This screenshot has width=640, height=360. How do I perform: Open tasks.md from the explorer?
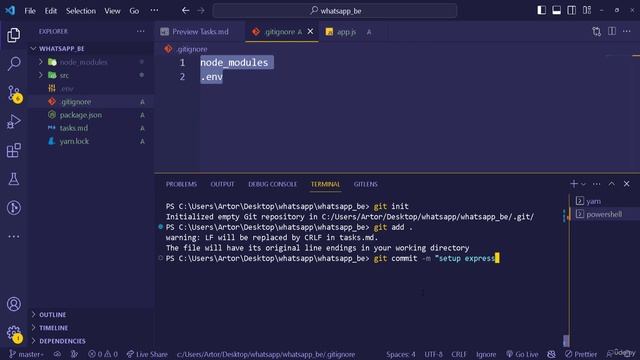click(73, 128)
